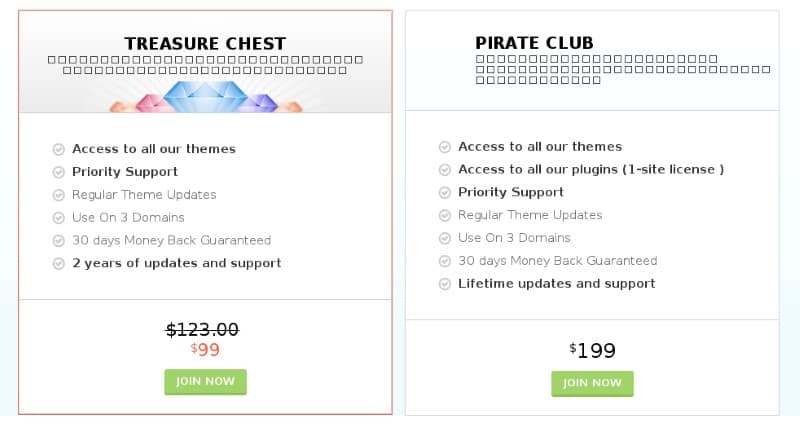Click the crossed-out $123.00 price

tap(202, 329)
